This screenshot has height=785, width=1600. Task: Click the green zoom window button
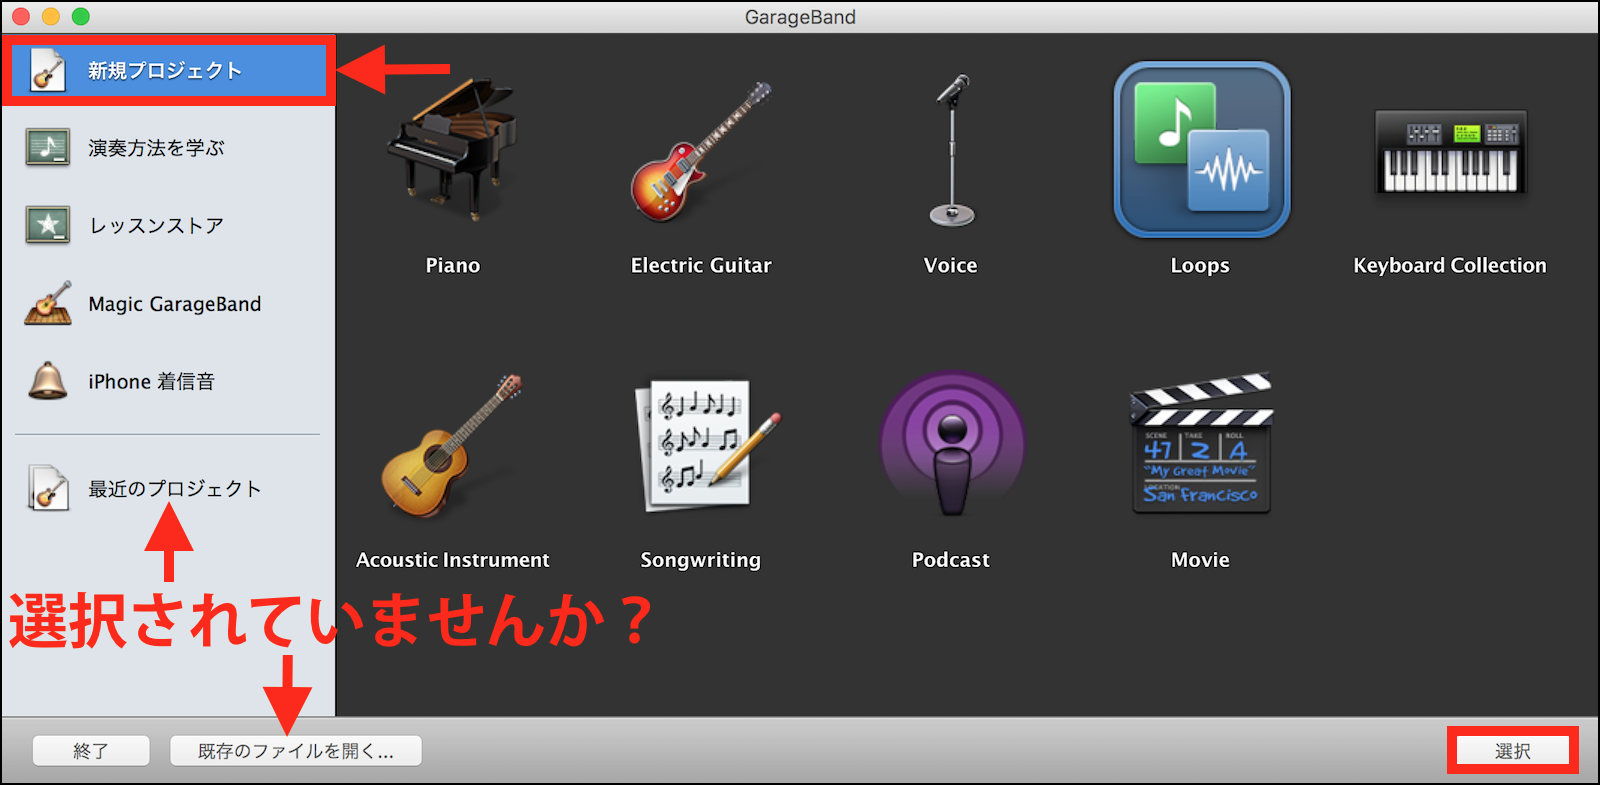[81, 16]
